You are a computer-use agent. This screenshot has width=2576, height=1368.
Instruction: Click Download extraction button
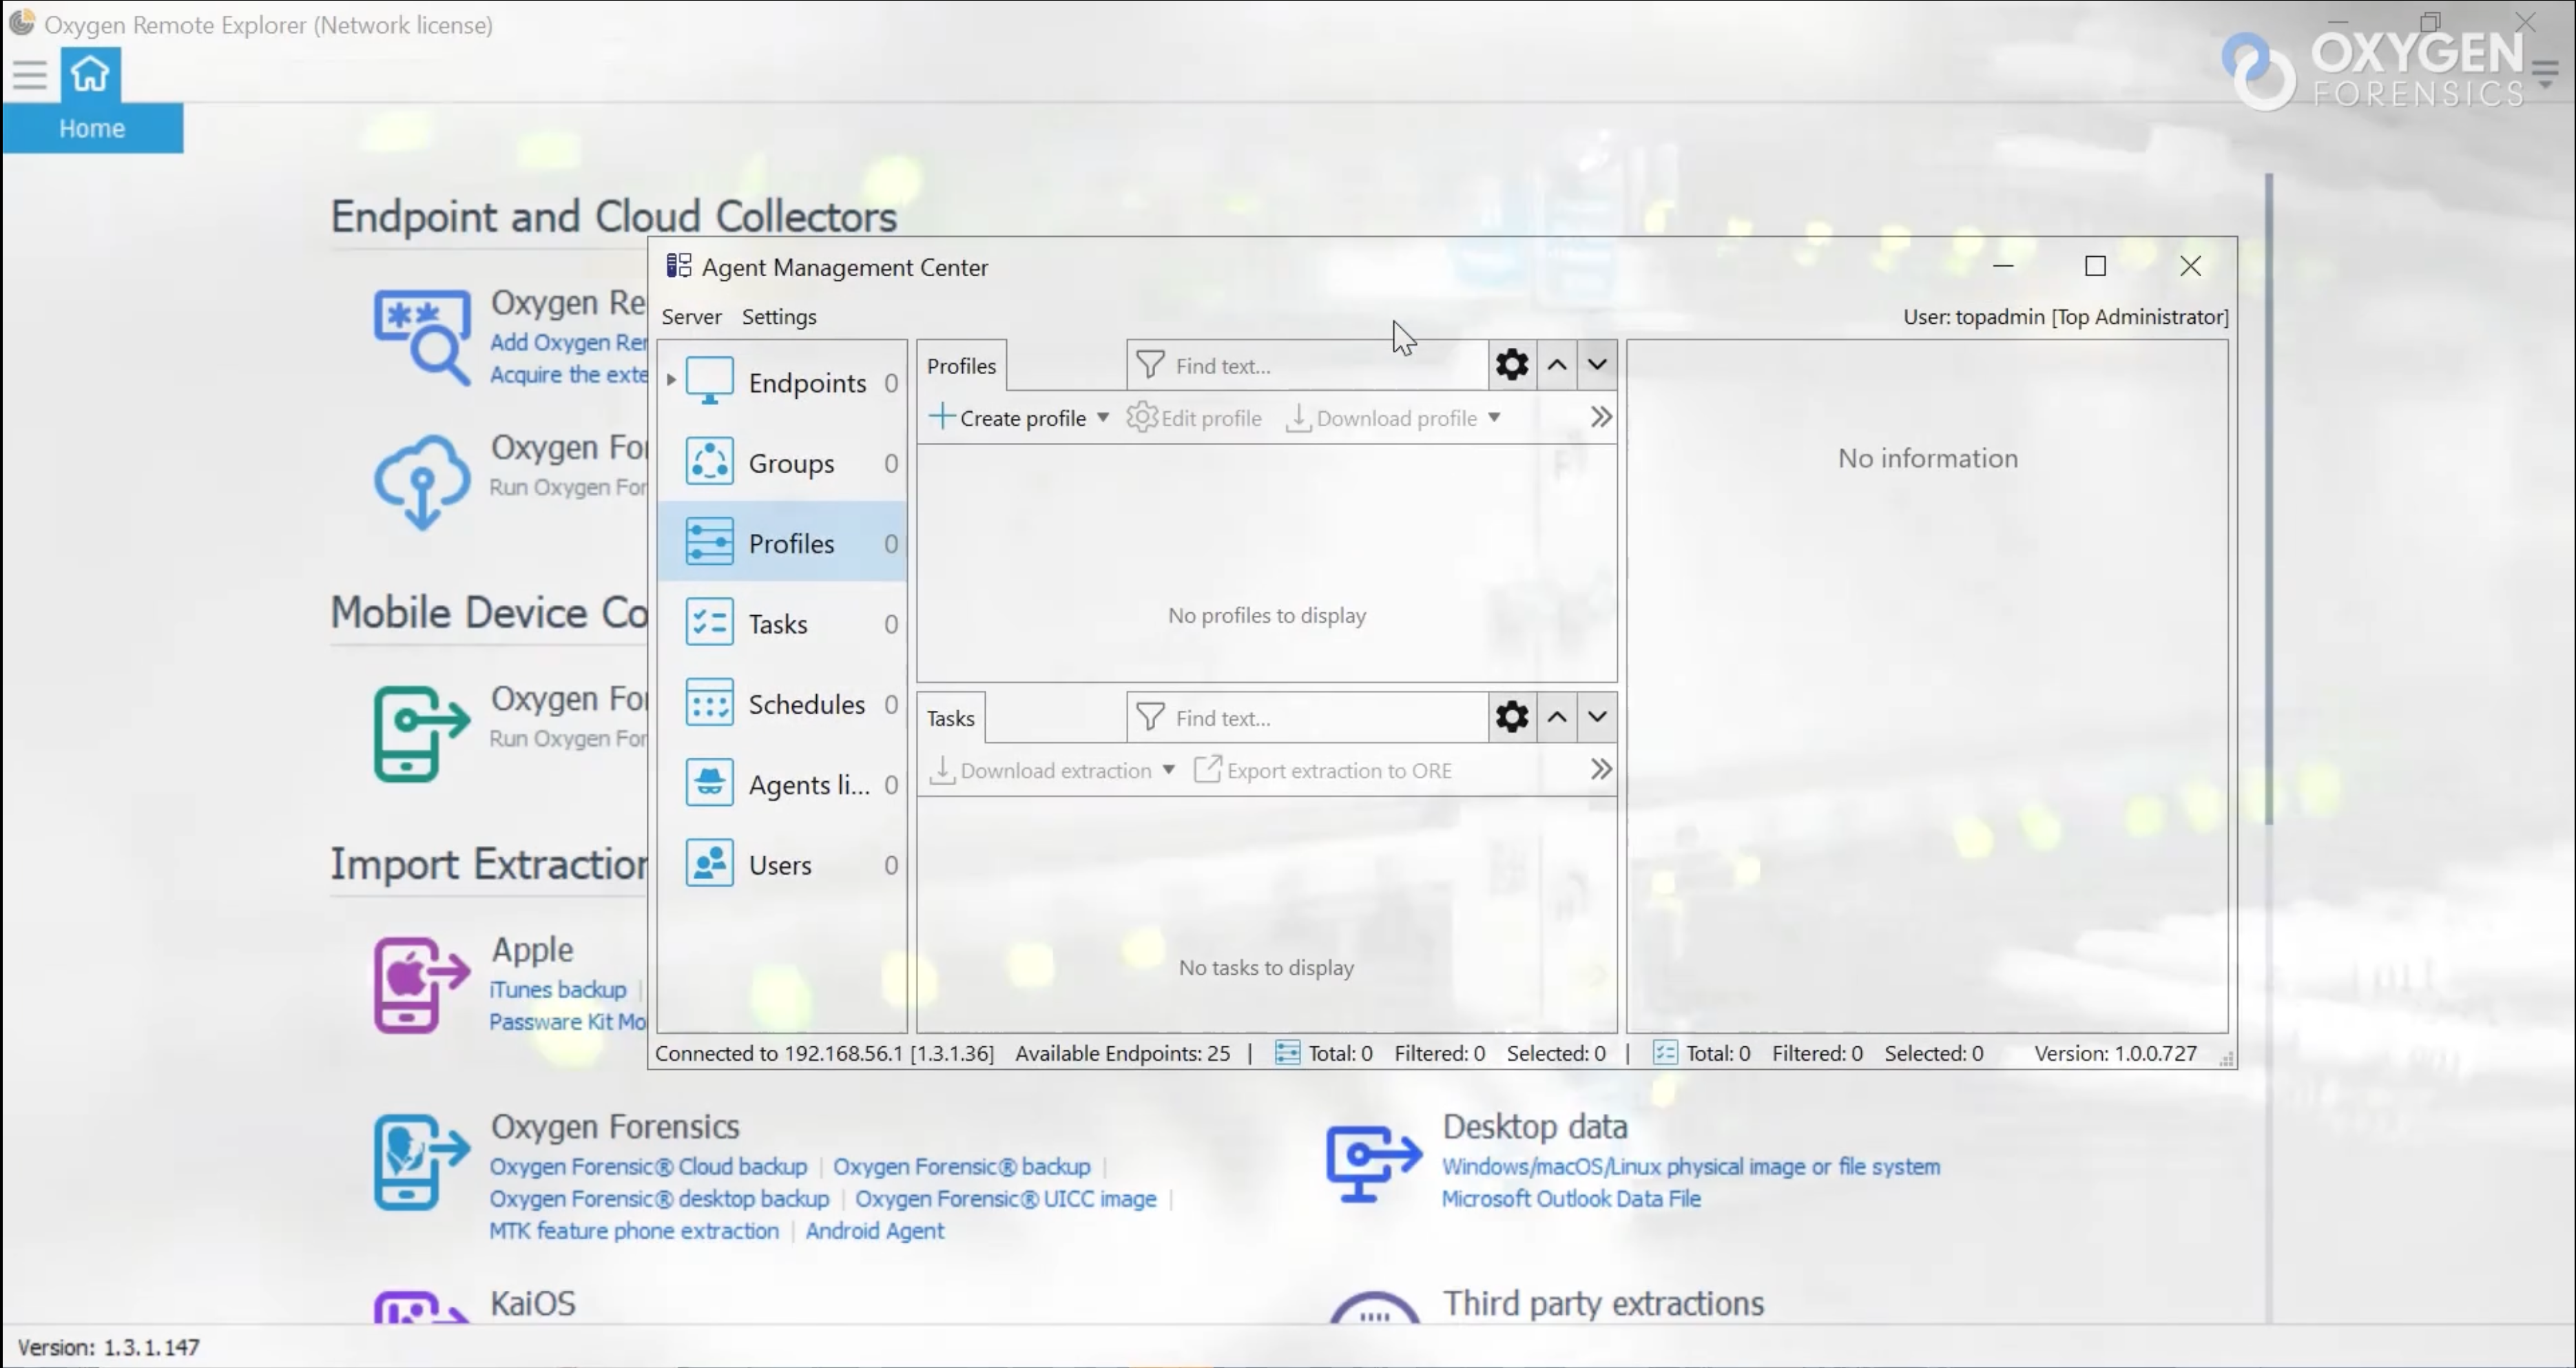tap(1041, 769)
